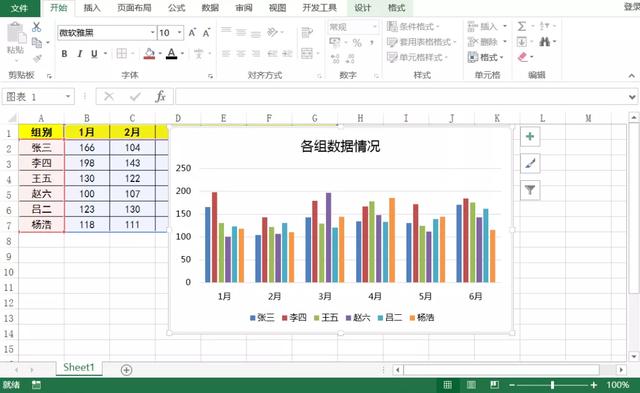Open Conditional Formatting menu
This screenshot has width=640, height=393.
click(x=413, y=27)
